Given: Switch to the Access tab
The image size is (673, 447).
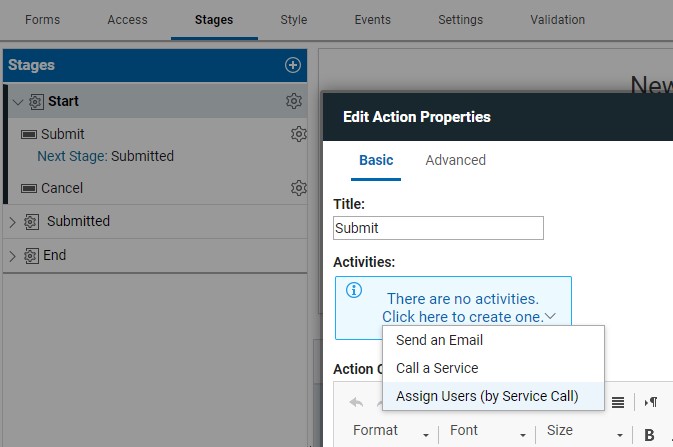Looking at the screenshot, I should (x=127, y=20).
